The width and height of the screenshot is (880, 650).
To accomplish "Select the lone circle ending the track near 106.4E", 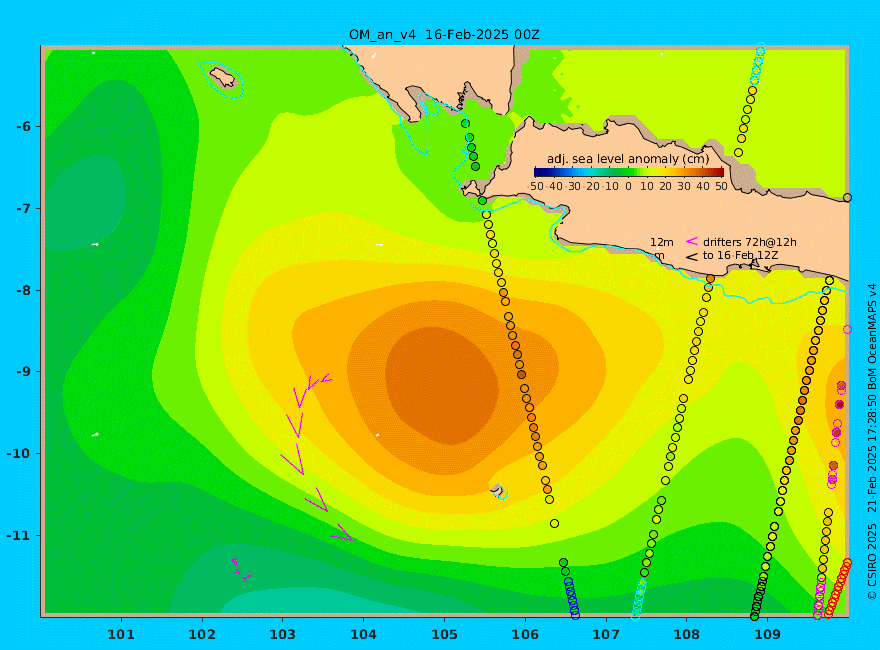I will point(554,524).
